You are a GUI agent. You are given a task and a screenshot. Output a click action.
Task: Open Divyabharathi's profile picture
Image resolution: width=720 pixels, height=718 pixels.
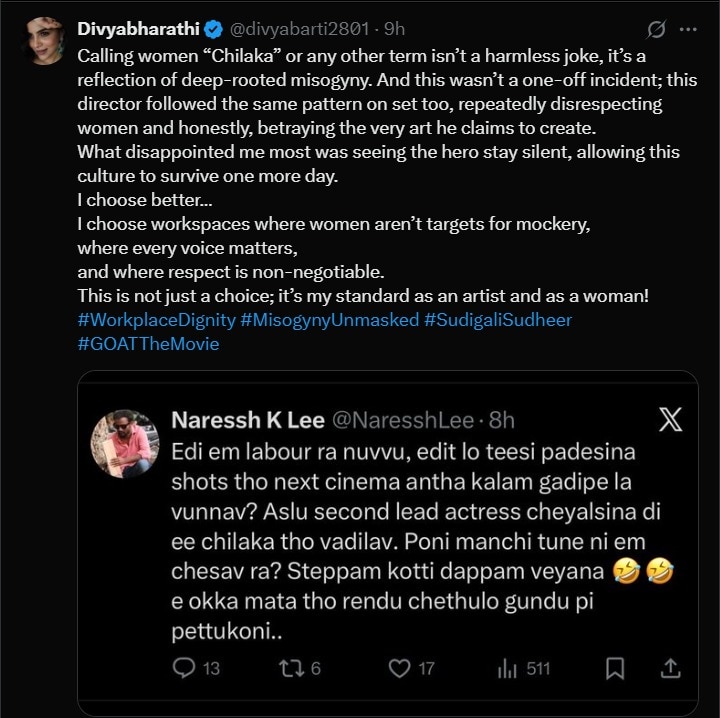[x=44, y=41]
